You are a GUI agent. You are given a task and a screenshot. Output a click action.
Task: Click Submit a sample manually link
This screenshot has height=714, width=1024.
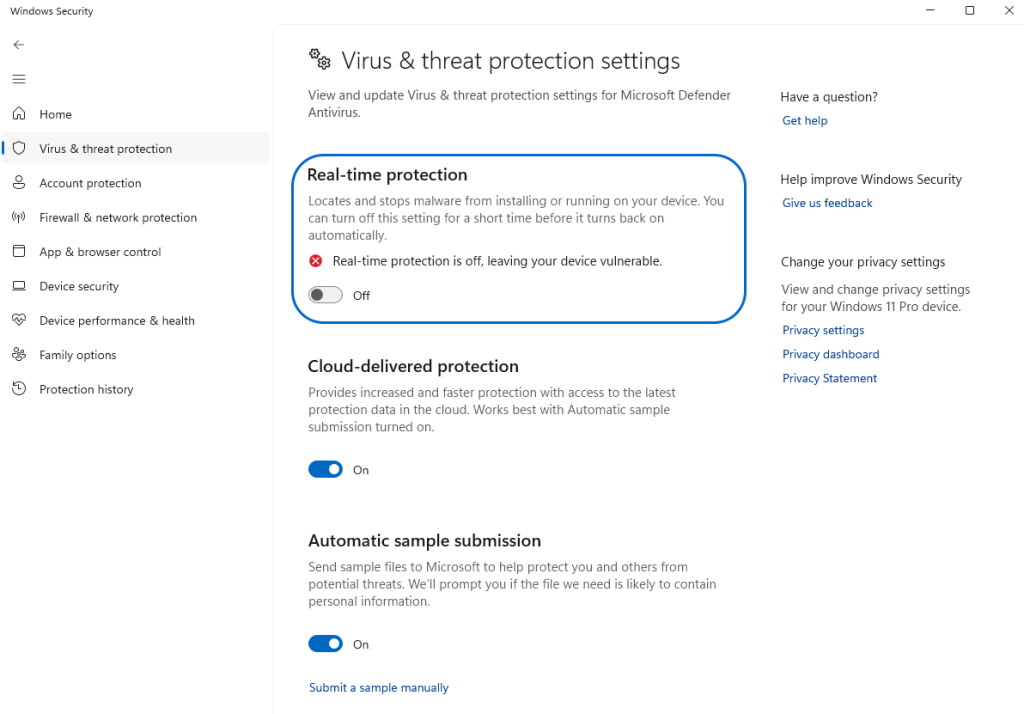(378, 687)
